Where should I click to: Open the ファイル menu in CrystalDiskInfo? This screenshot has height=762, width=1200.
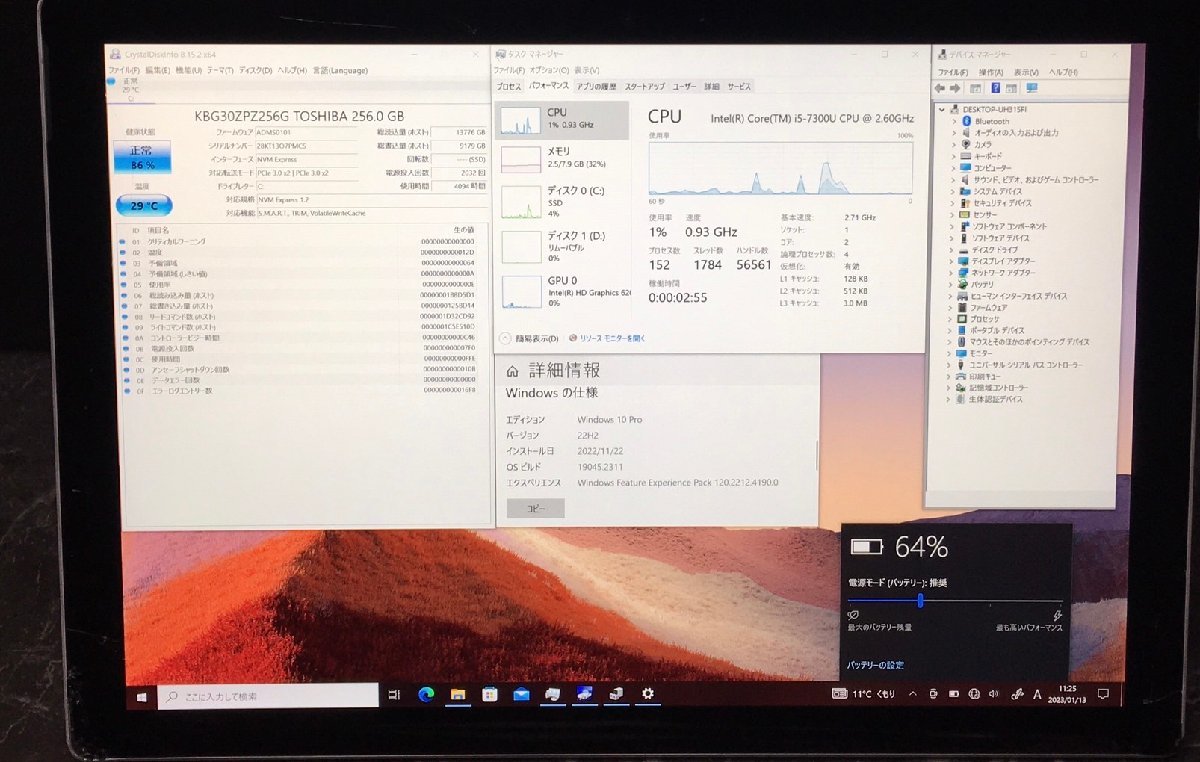coord(123,71)
